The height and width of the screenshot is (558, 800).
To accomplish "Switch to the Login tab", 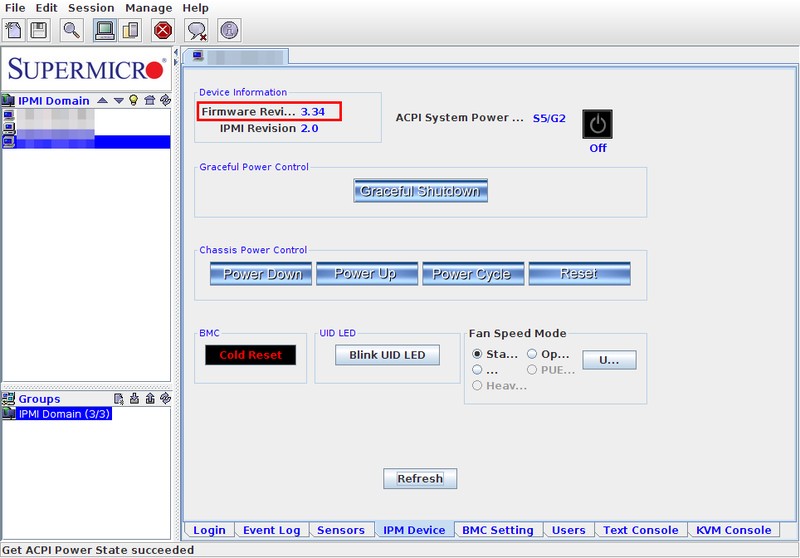I will point(209,530).
